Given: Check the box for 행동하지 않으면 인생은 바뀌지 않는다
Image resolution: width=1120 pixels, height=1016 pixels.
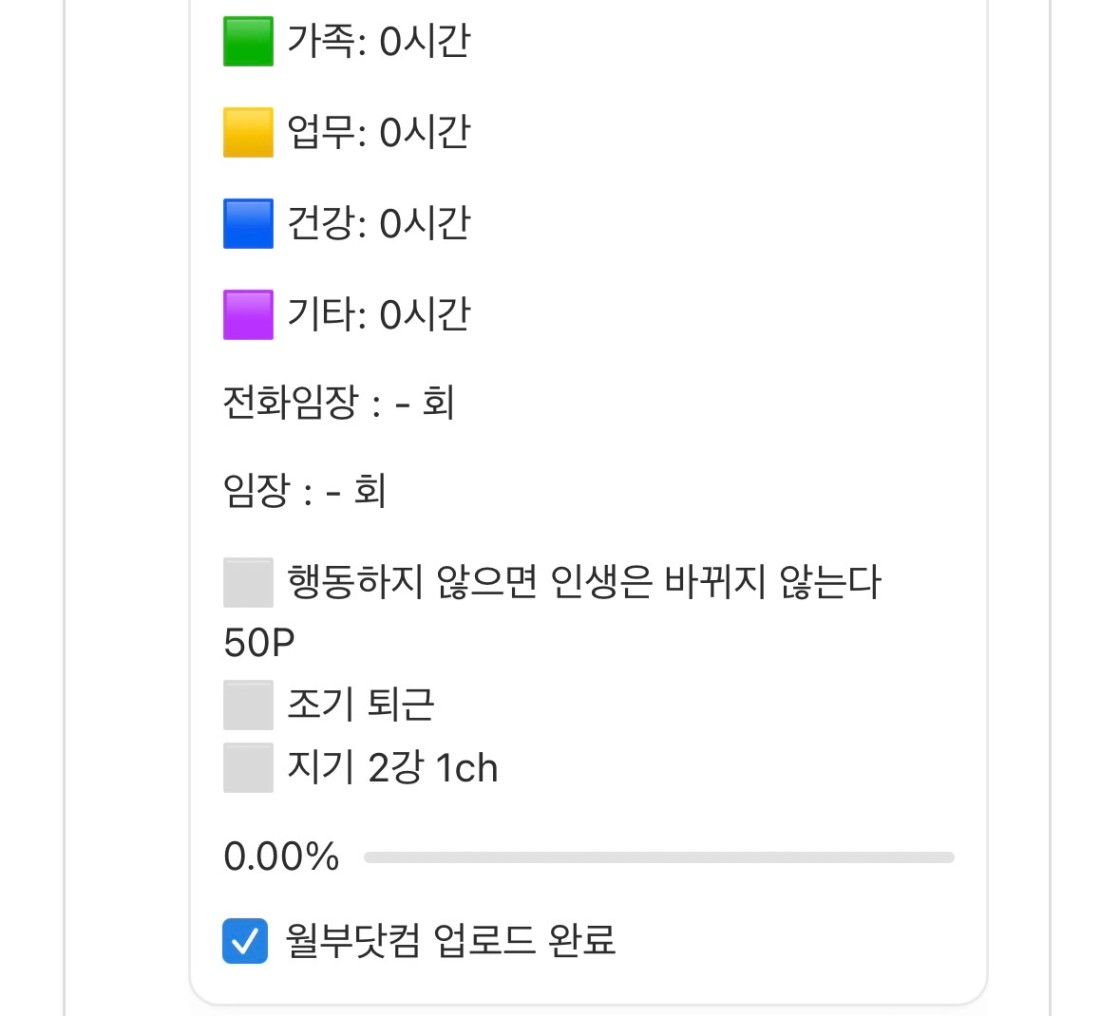Looking at the screenshot, I should pyautogui.click(x=248, y=583).
